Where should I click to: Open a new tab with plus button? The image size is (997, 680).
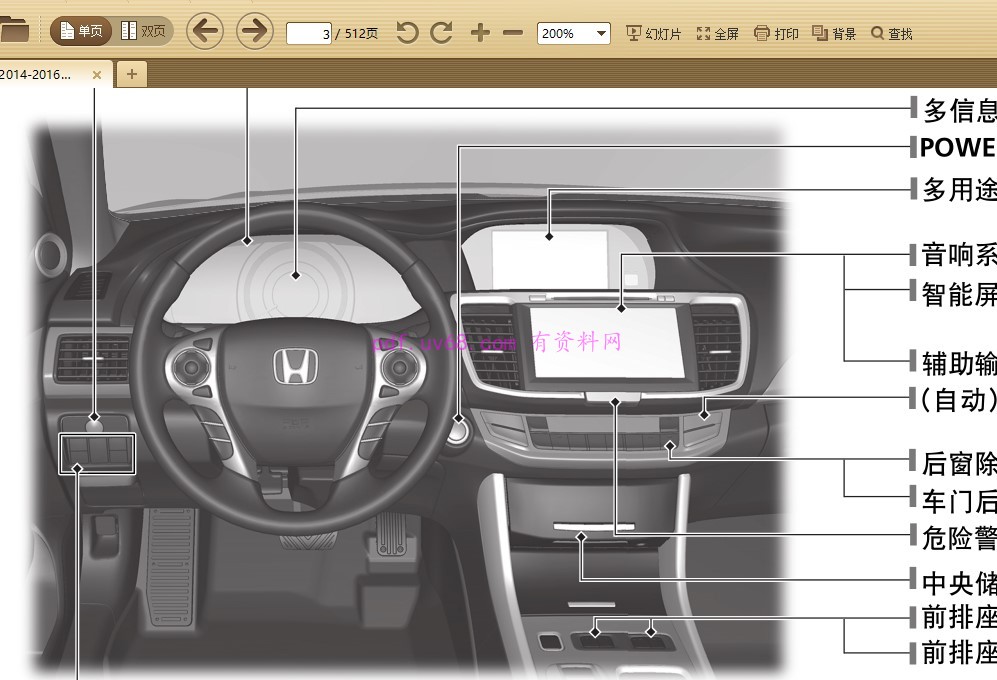click(131, 74)
